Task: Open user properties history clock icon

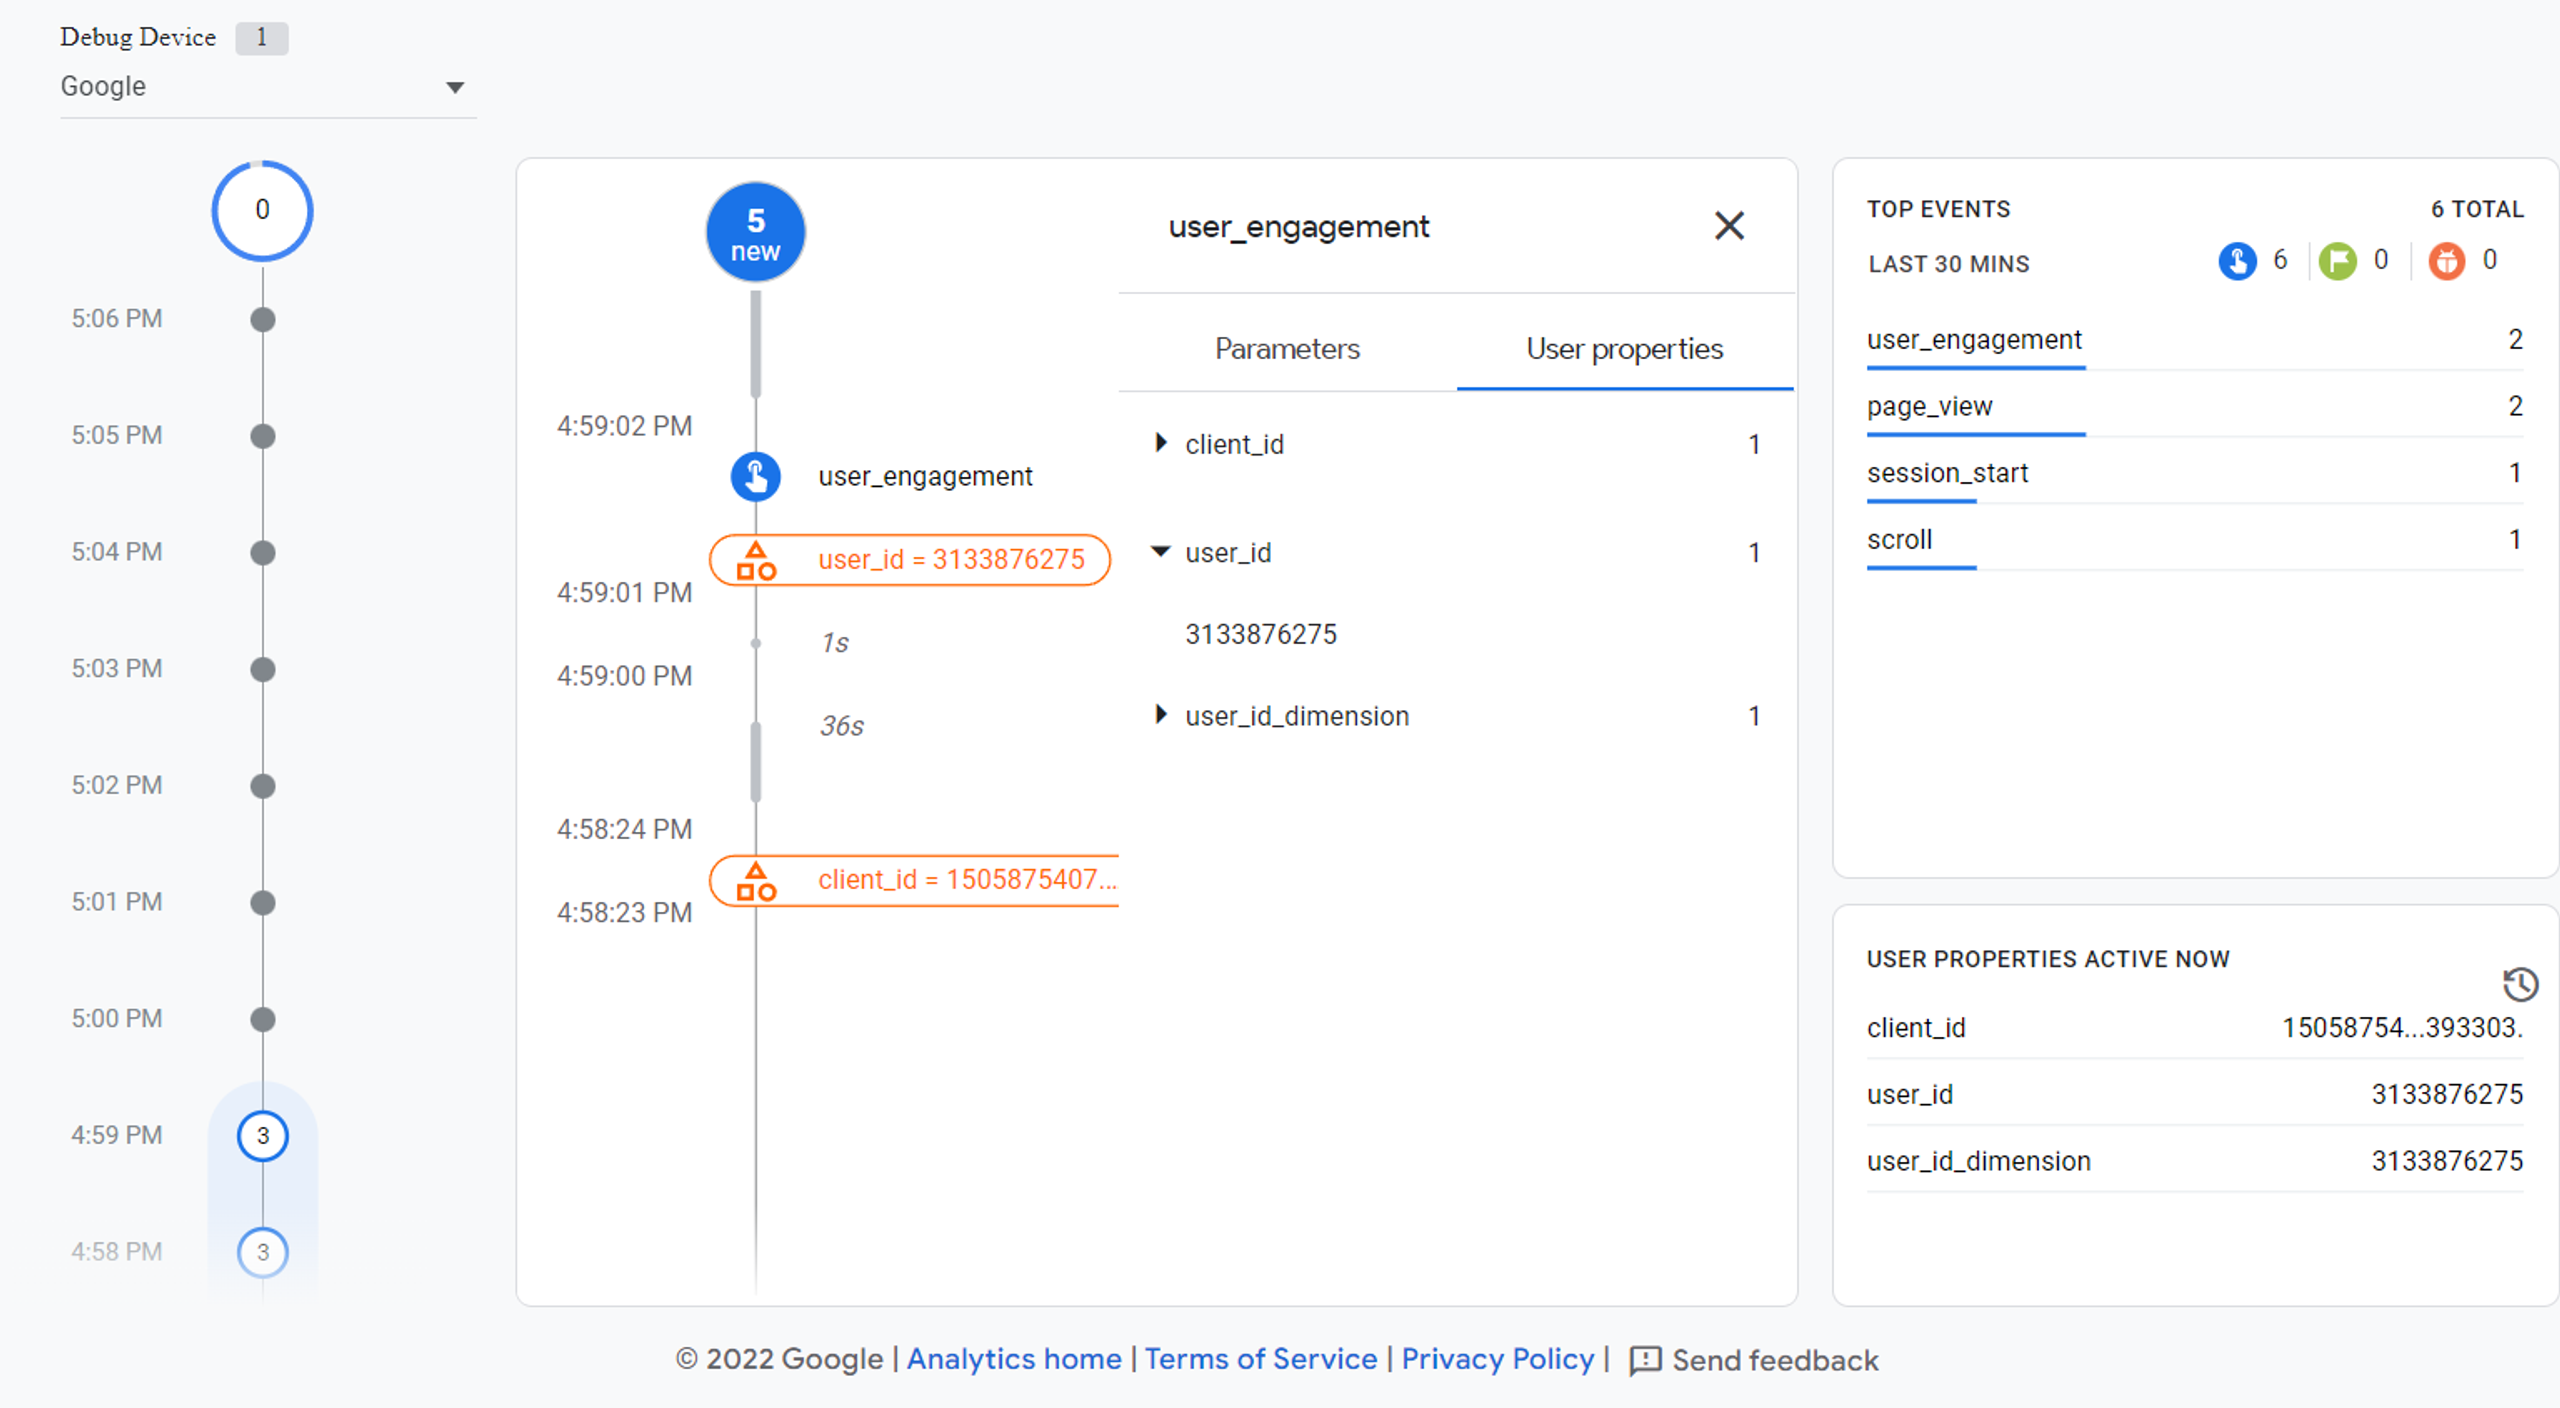Action: (x=2520, y=984)
